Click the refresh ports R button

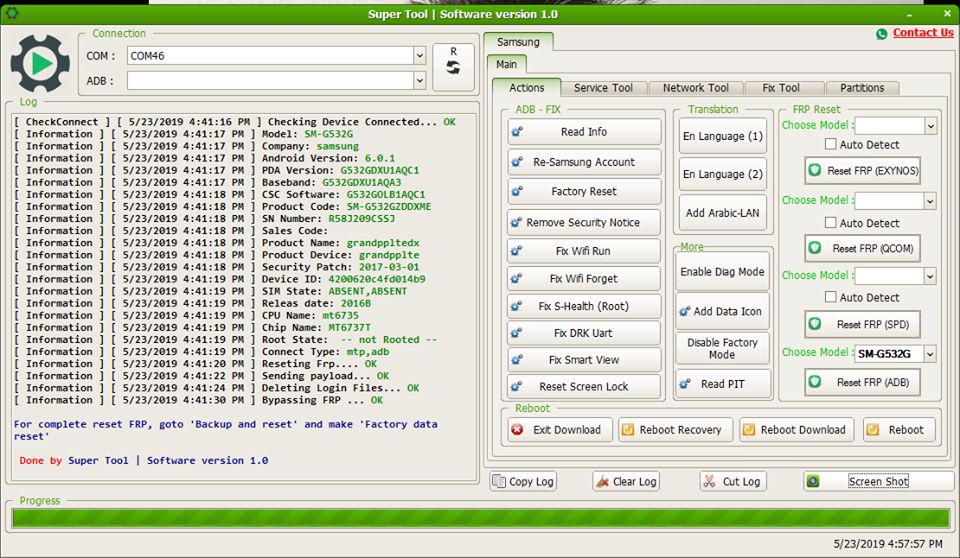coord(453,67)
